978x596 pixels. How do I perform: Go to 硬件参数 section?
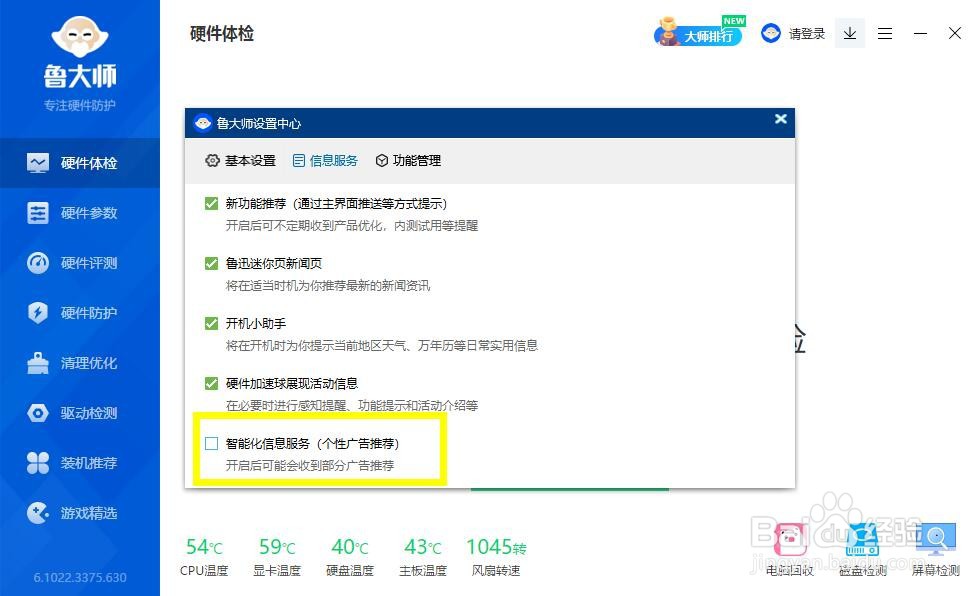(80, 213)
